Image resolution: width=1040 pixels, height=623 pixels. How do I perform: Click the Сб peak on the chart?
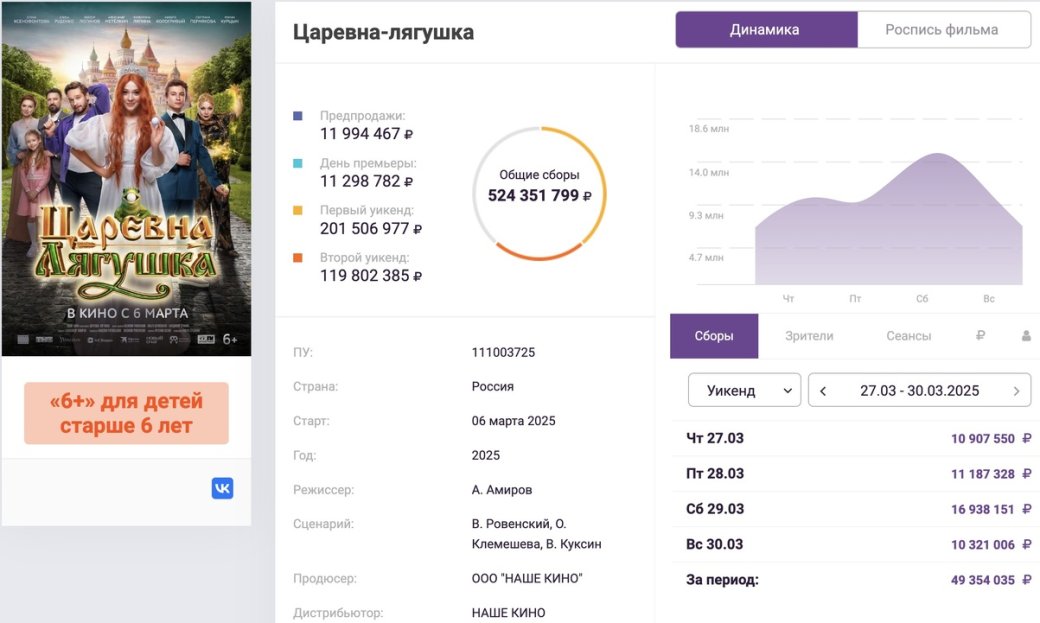pyautogui.click(x=937, y=155)
